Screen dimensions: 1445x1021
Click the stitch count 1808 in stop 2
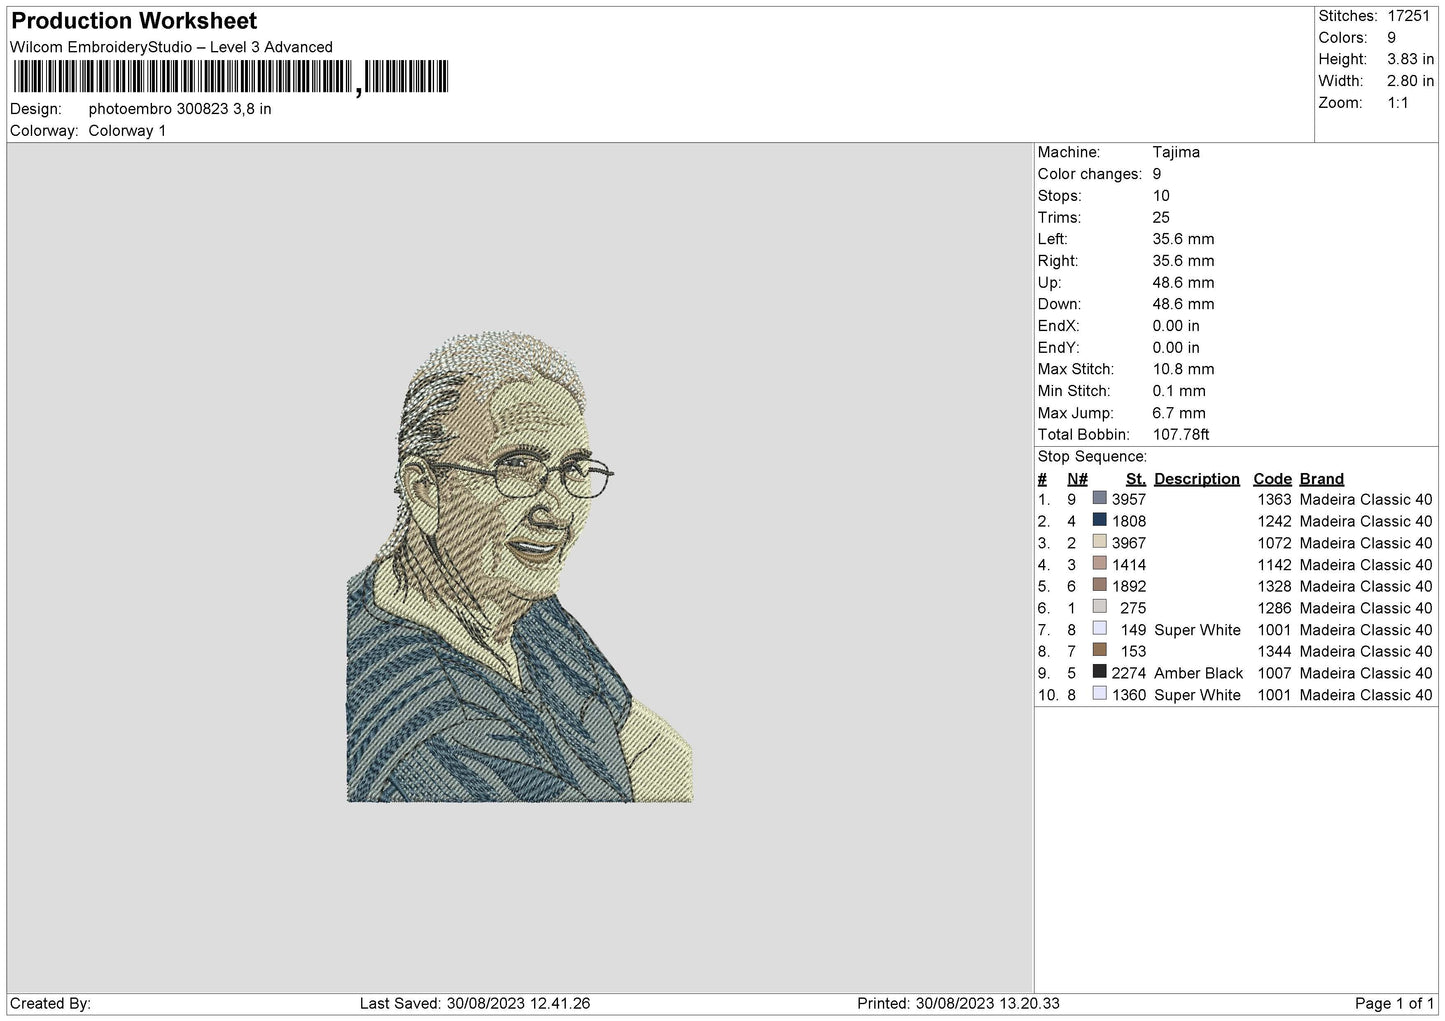pos(1129,521)
